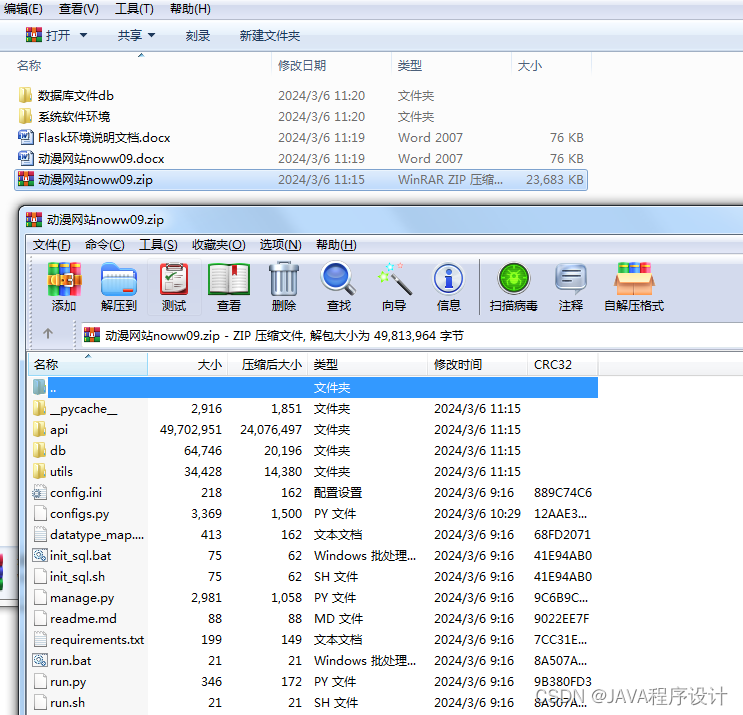Click the api folder icon

click(40, 429)
